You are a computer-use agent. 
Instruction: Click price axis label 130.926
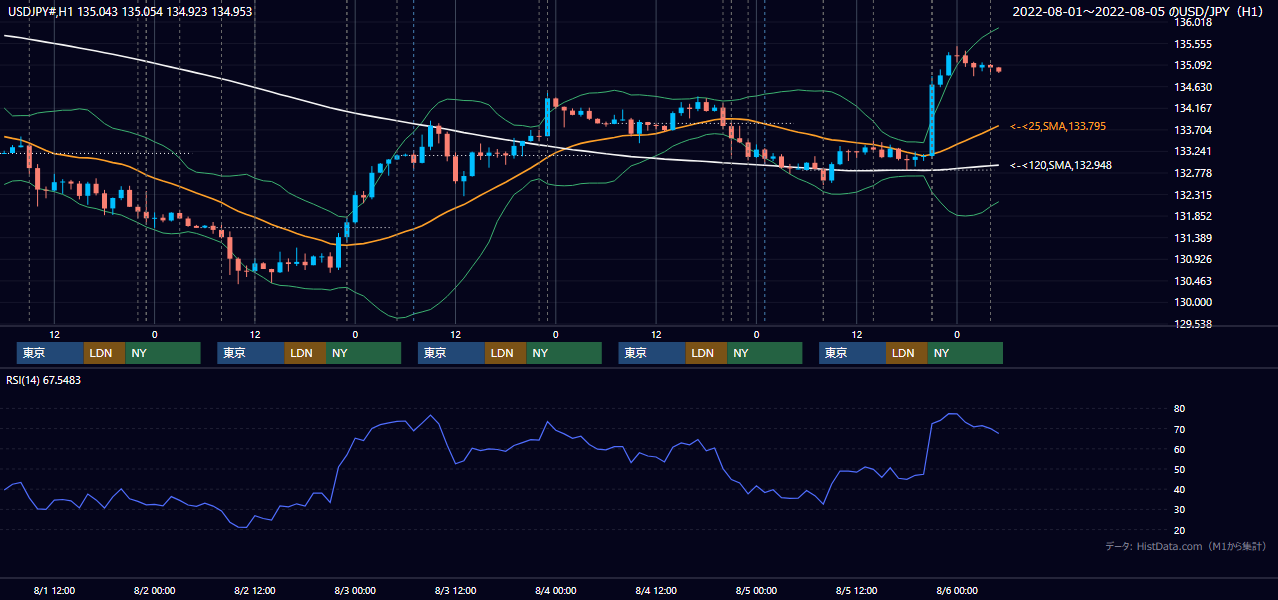point(1194,259)
